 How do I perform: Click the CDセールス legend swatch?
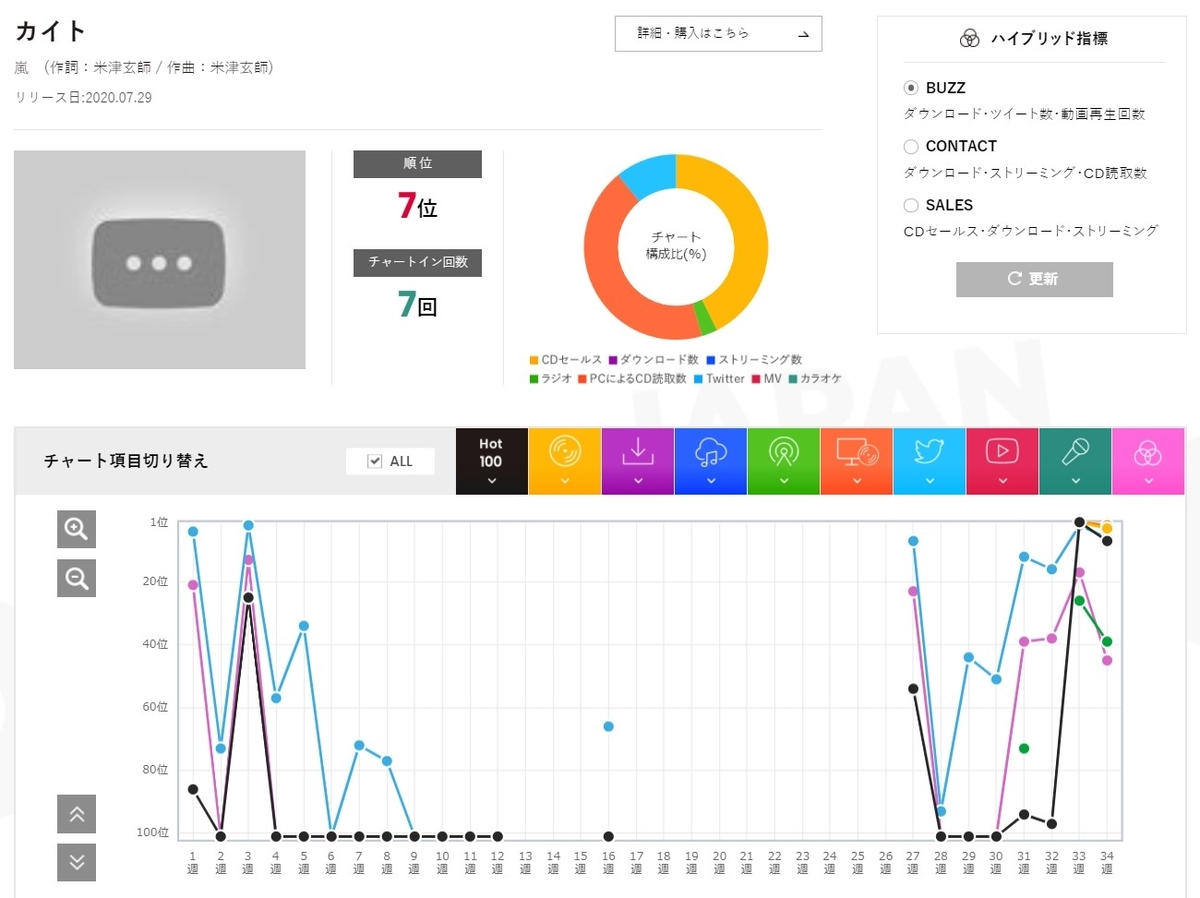(x=534, y=360)
